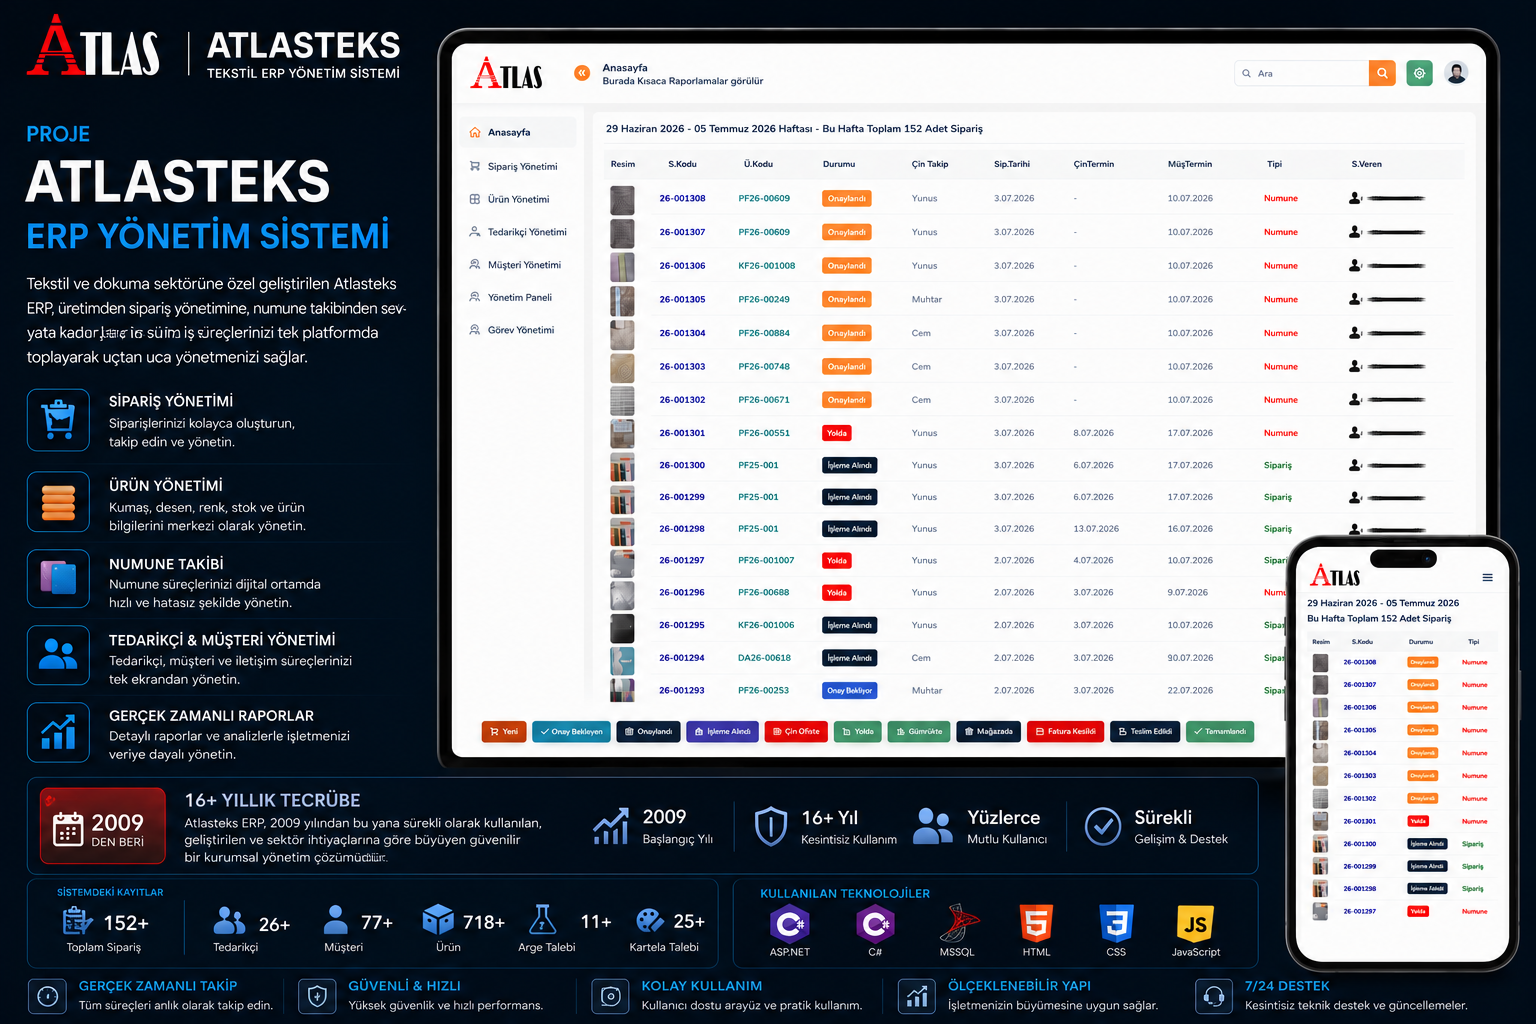Open order code 26-001301 link

coord(682,433)
